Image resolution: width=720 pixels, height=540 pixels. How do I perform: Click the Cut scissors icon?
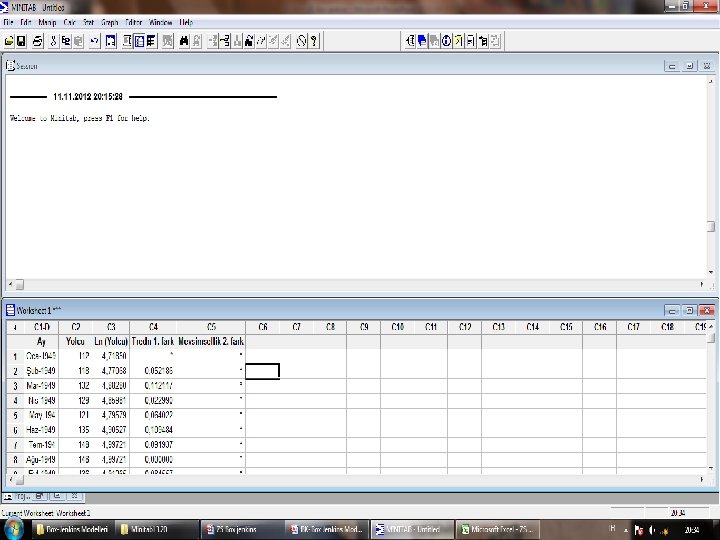[53, 41]
